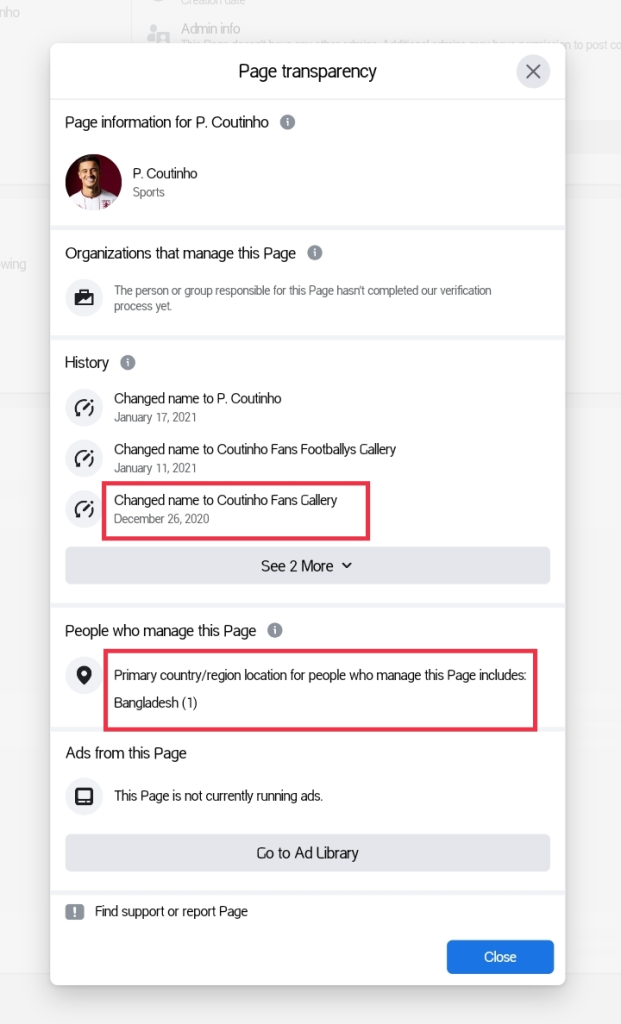
Task: Click info icon beside Page information heading
Action: 287,122
